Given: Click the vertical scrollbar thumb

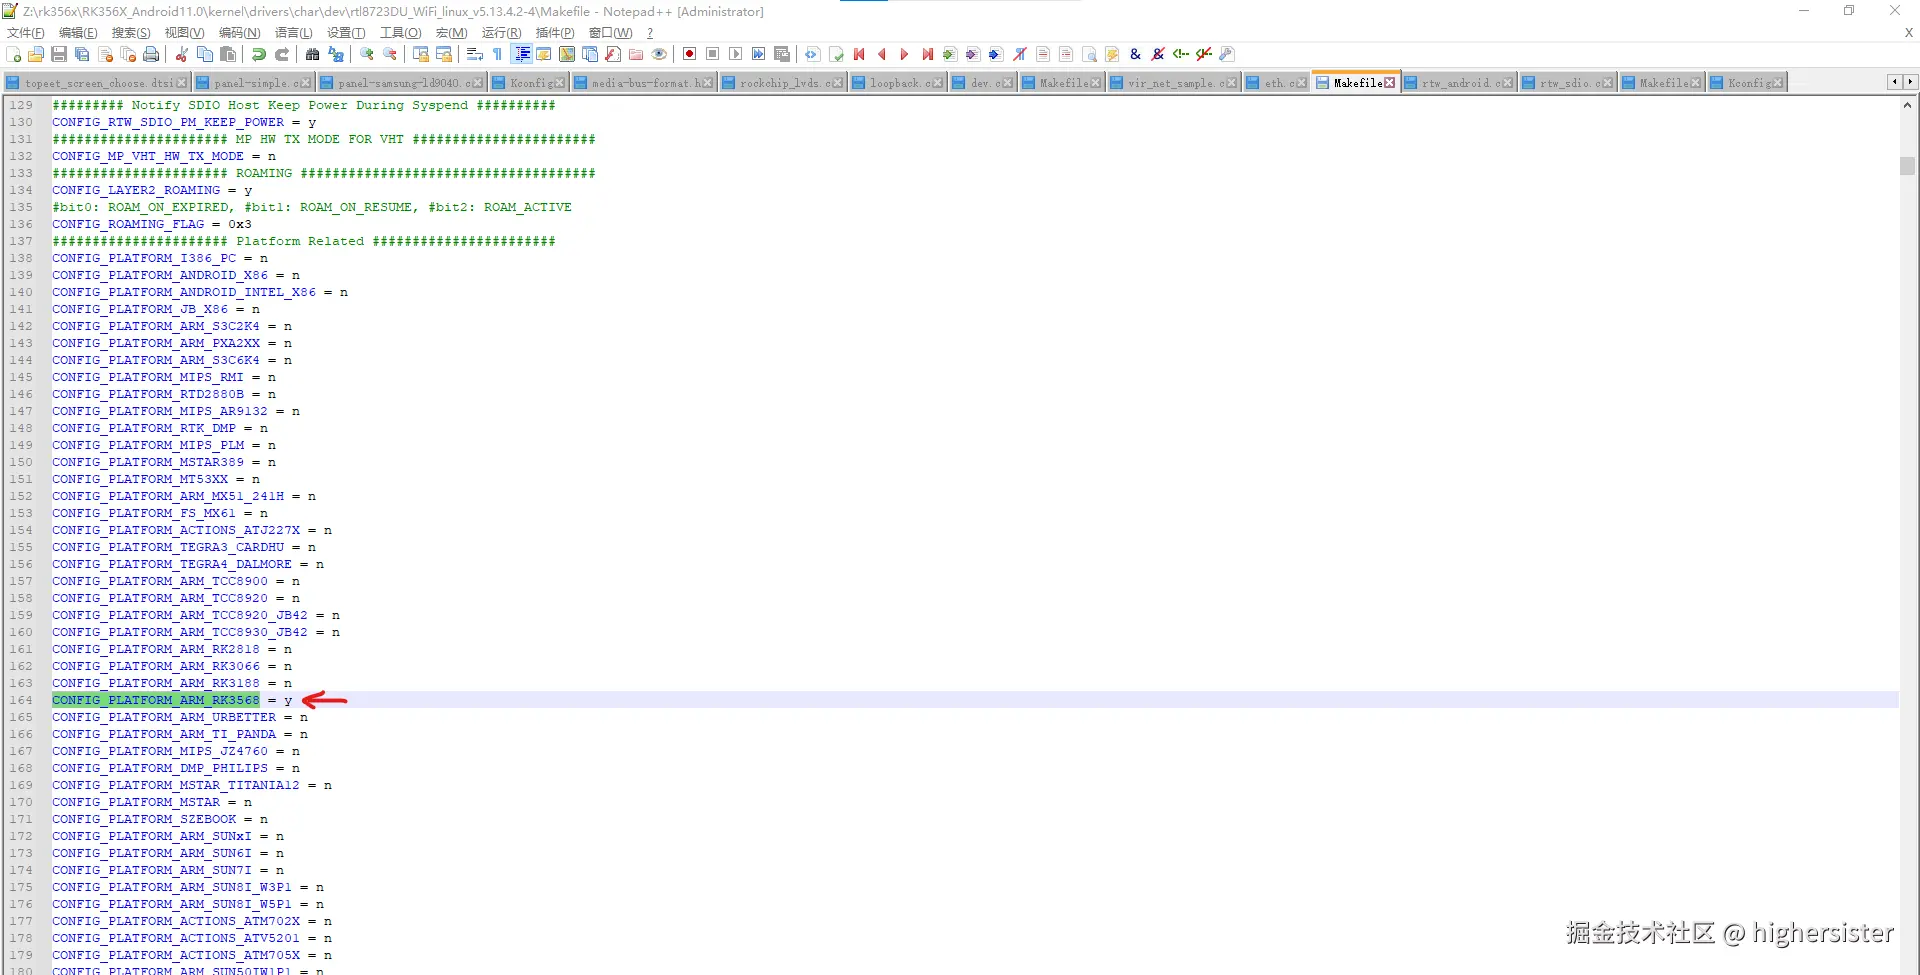Looking at the screenshot, I should [x=1908, y=166].
